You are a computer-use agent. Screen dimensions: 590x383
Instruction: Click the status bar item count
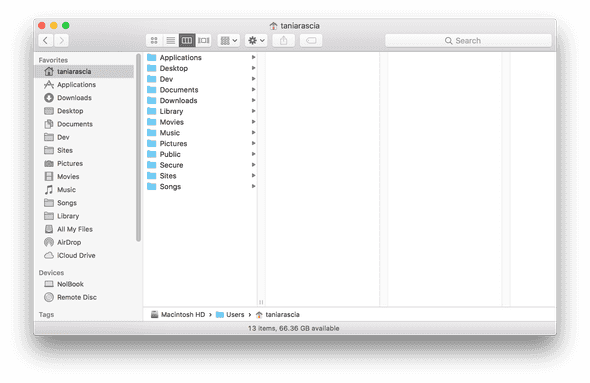[293, 328]
